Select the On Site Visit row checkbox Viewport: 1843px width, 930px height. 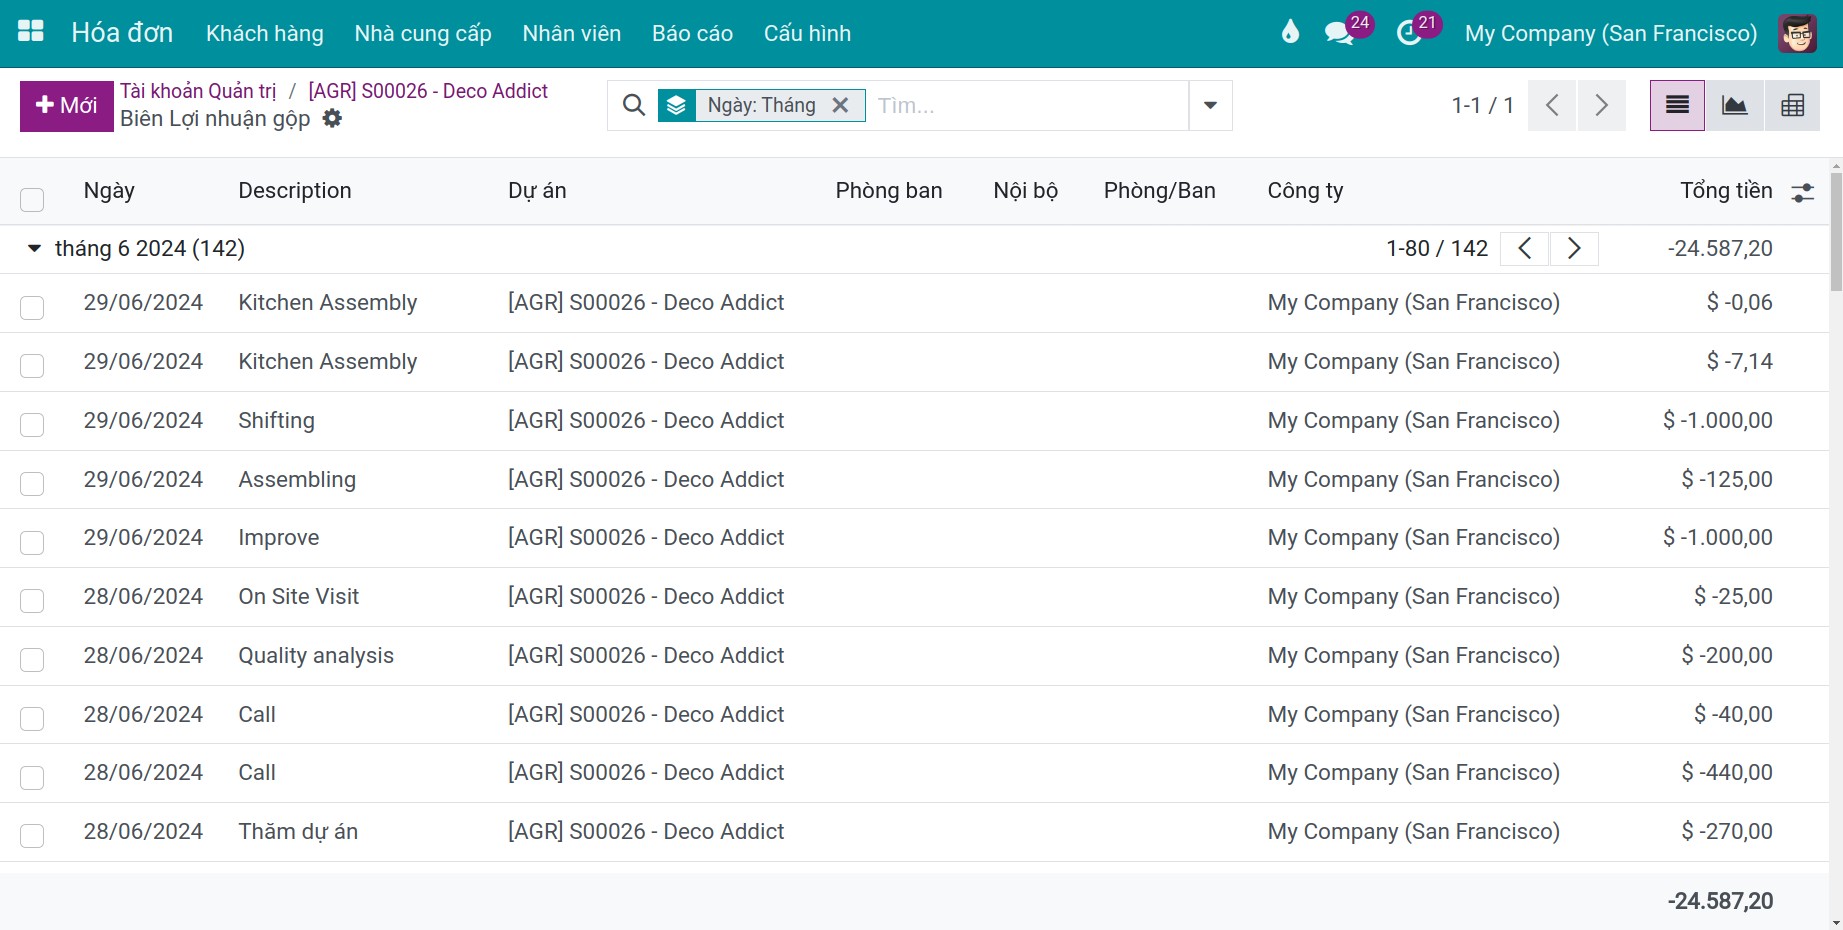click(x=32, y=601)
